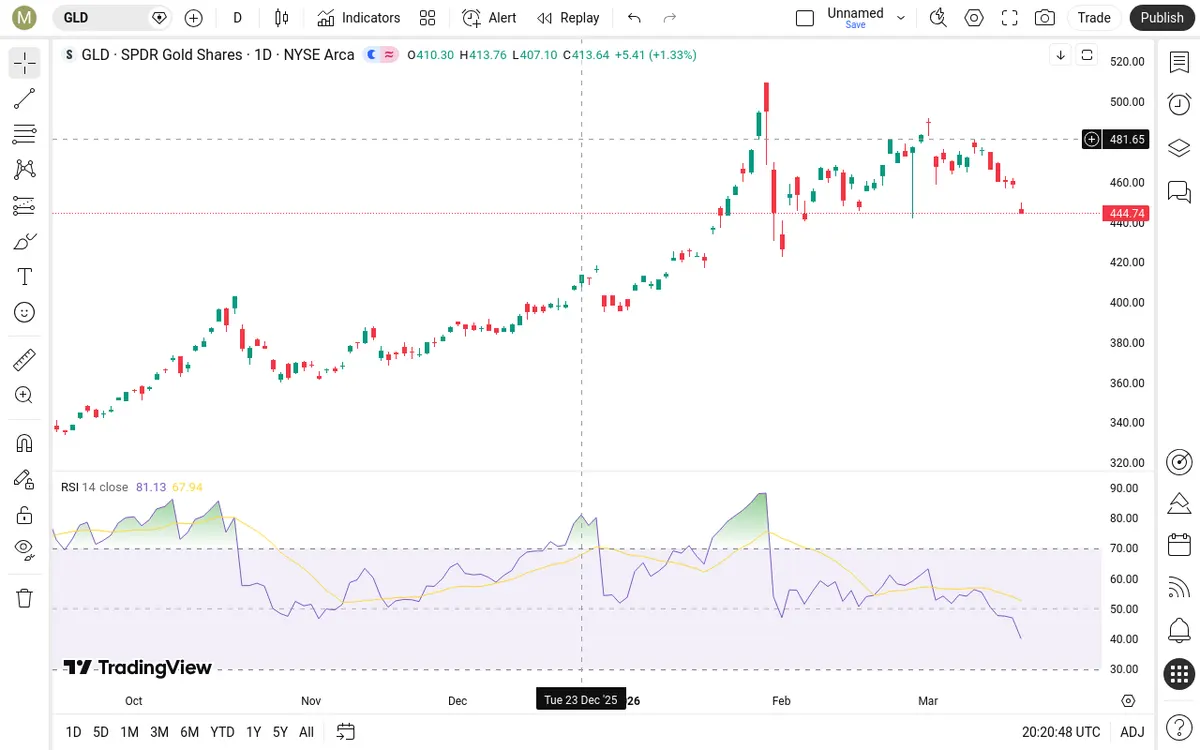Open the user profile menu M
The height and width of the screenshot is (750, 1200).
(23, 18)
